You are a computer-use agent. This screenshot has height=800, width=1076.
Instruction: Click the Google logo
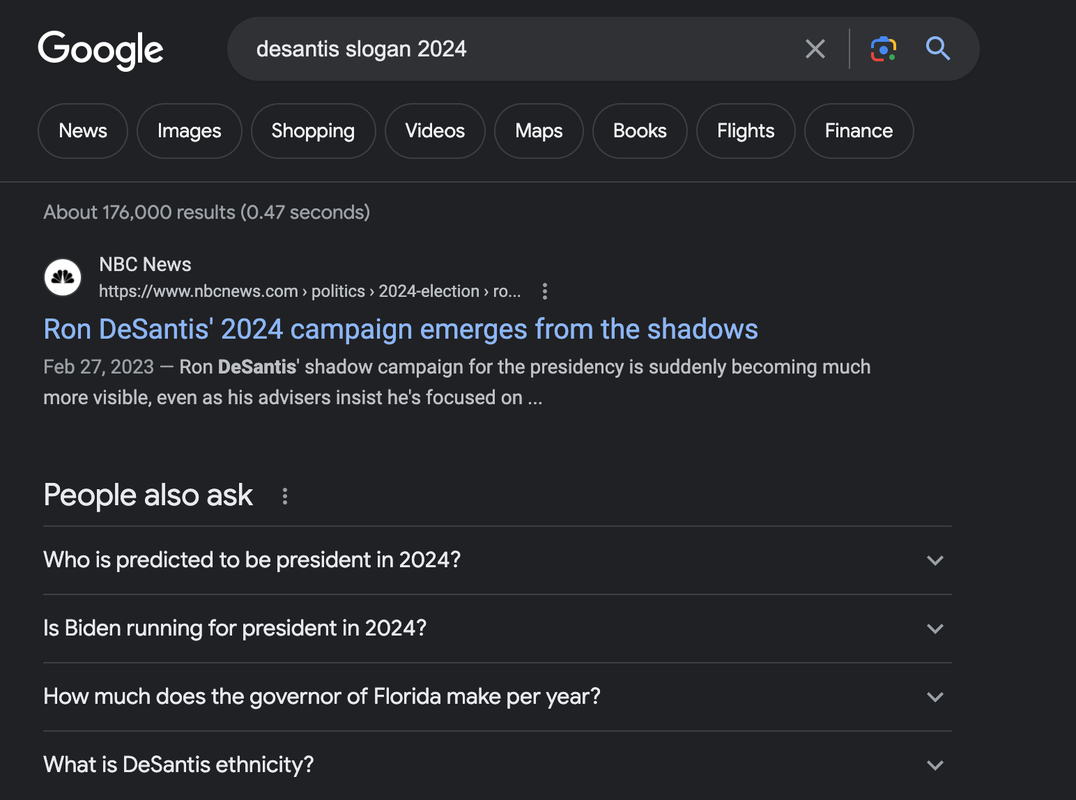tap(100, 49)
